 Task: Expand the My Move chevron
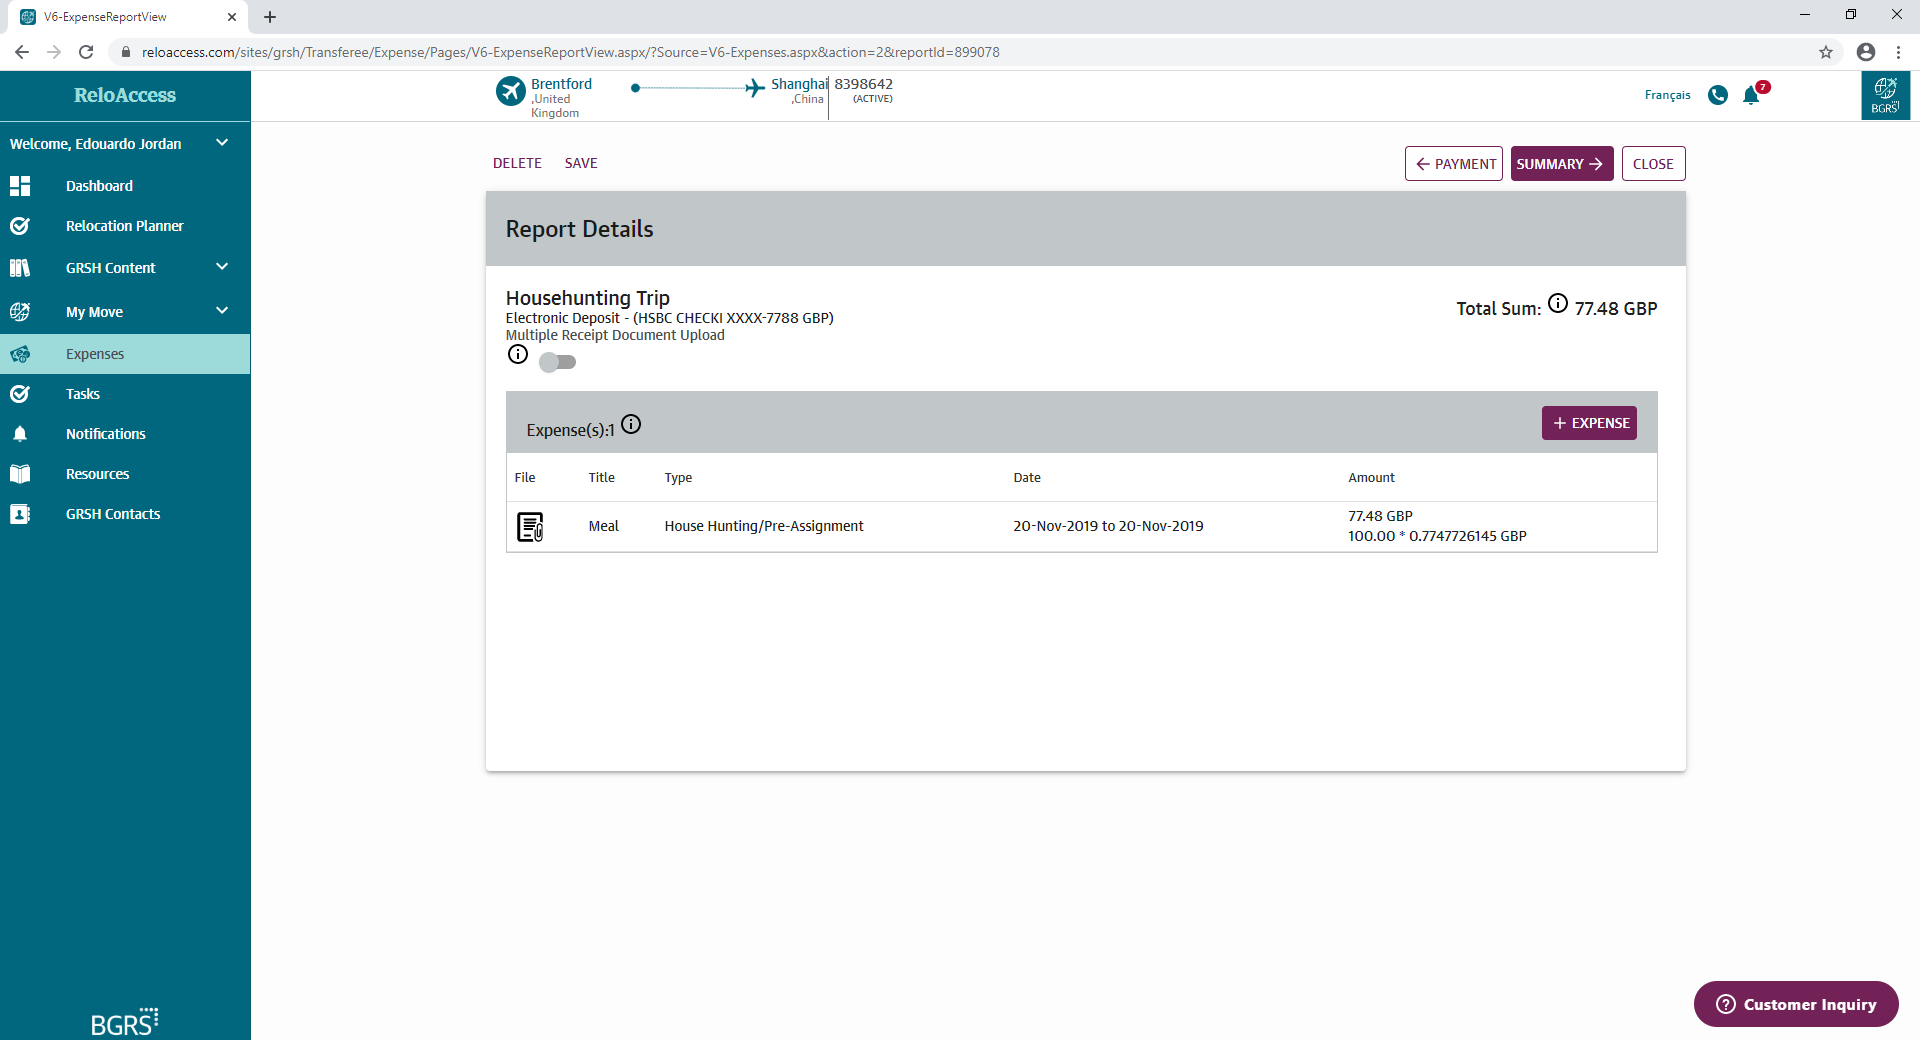click(x=222, y=311)
